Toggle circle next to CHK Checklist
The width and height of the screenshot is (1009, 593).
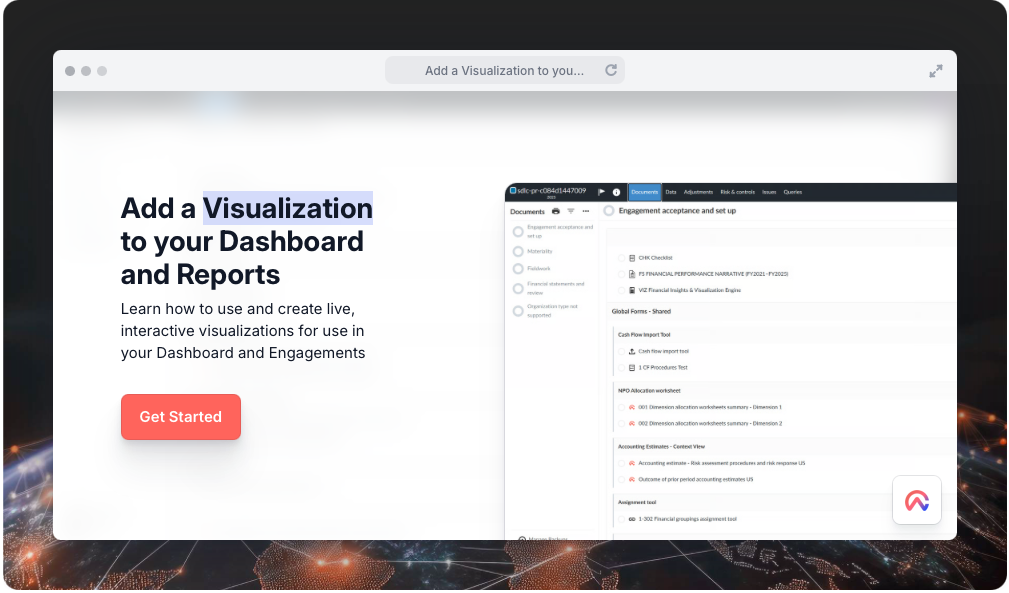(622, 258)
